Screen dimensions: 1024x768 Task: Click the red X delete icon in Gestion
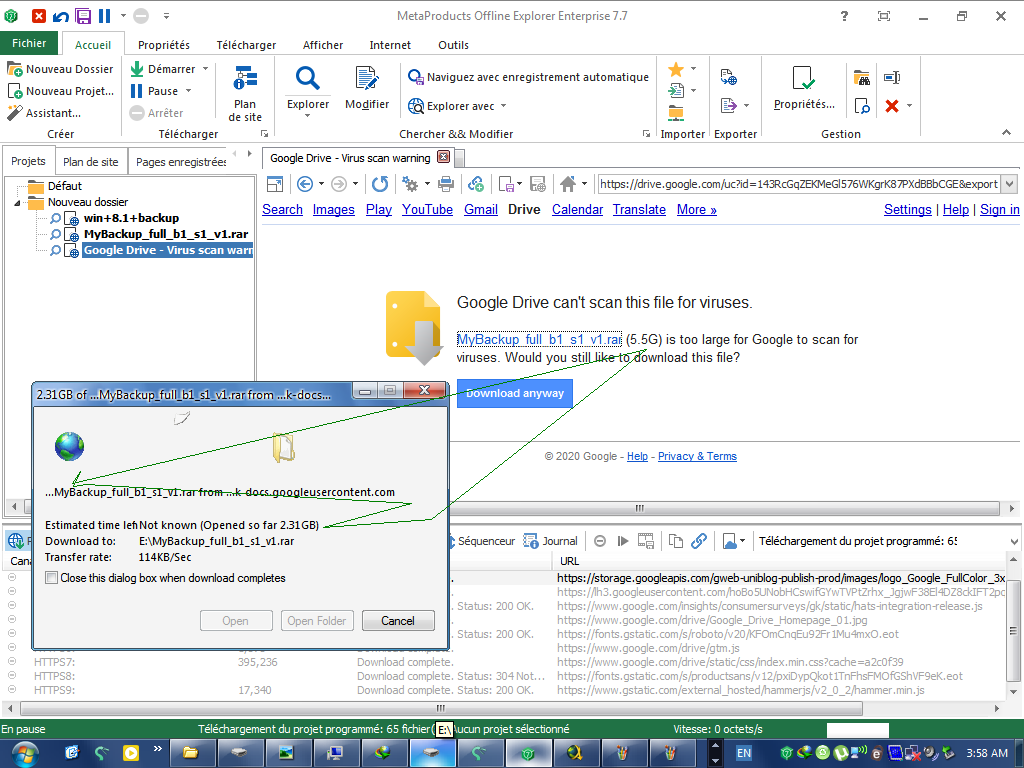[892, 106]
